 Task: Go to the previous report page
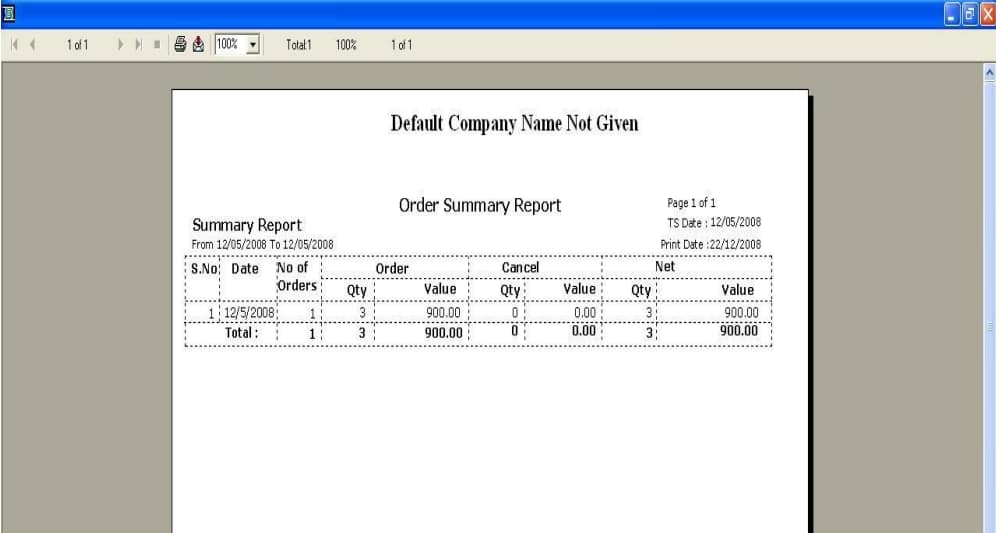click(x=33, y=45)
